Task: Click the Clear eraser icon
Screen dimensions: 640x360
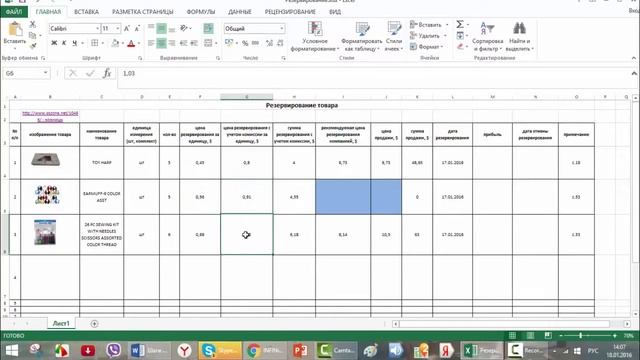Action: point(460,47)
